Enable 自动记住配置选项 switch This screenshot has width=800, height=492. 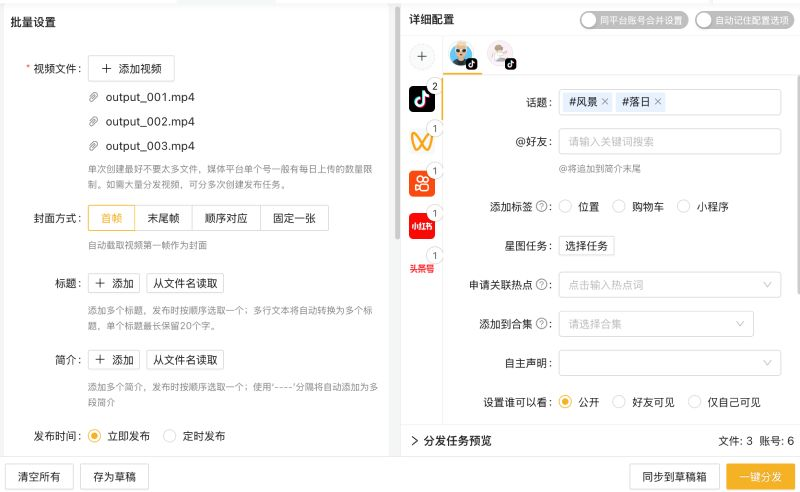click(744, 20)
